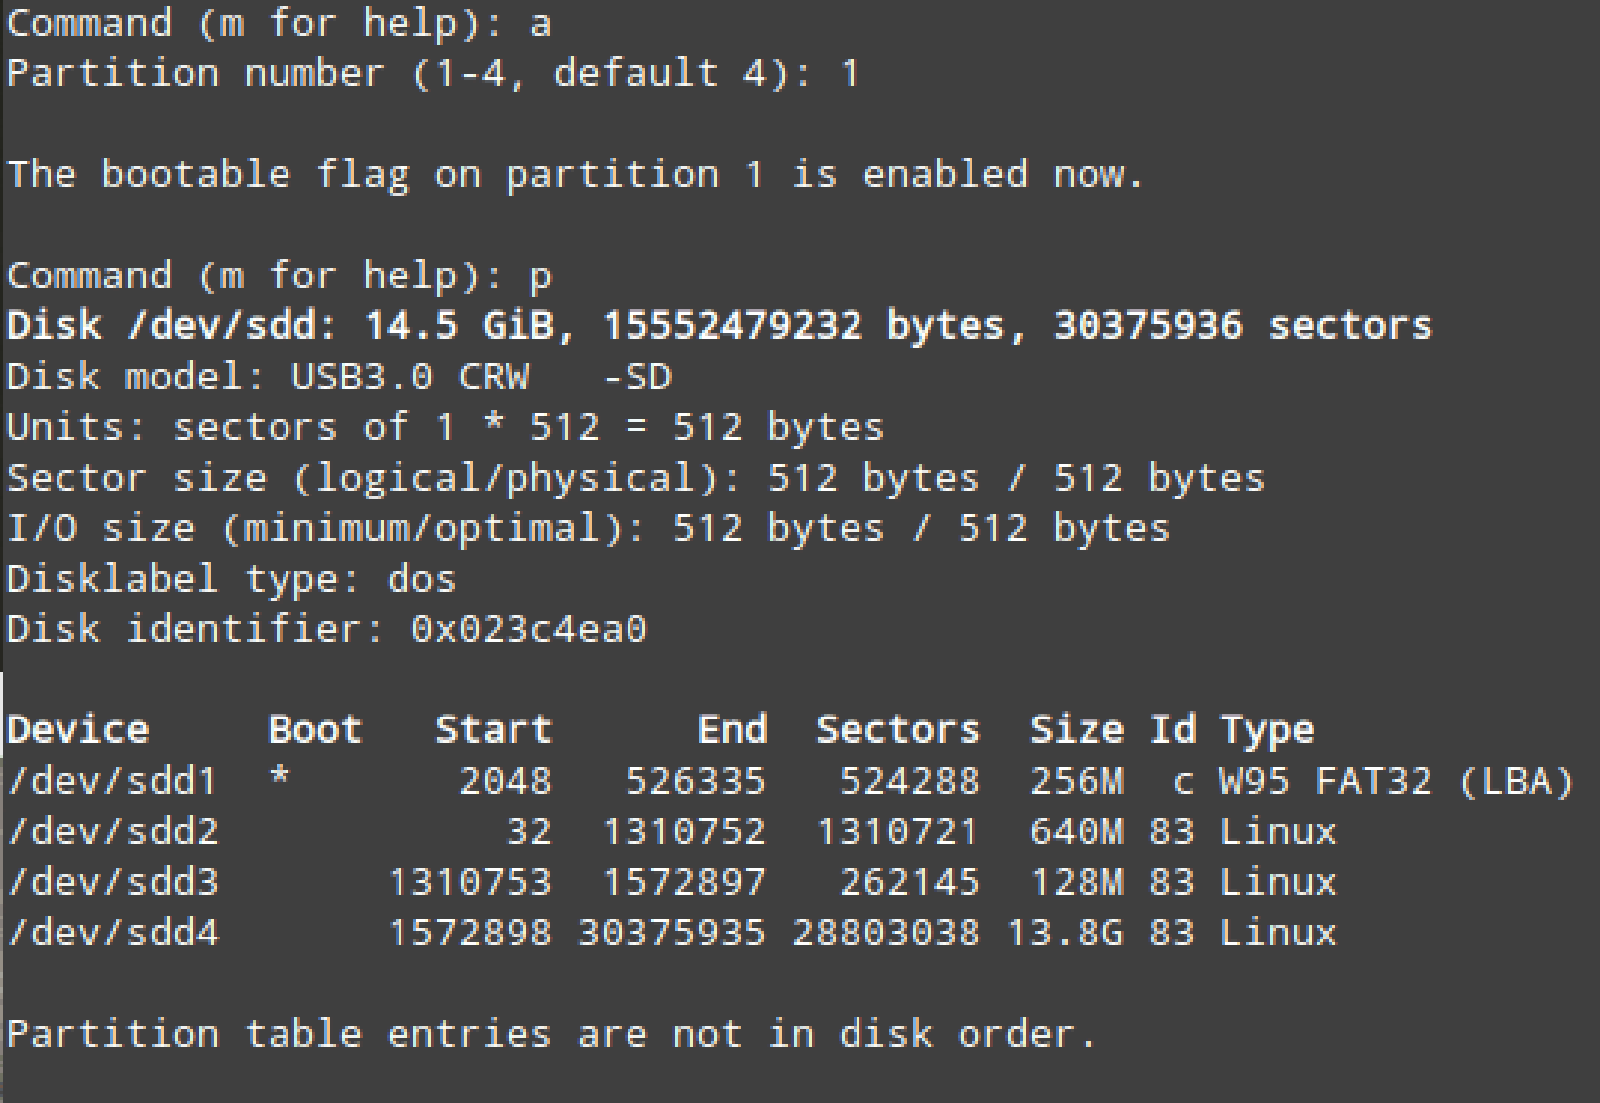1600x1103 pixels.
Task: Click the Sectors column header
Action: (897, 730)
